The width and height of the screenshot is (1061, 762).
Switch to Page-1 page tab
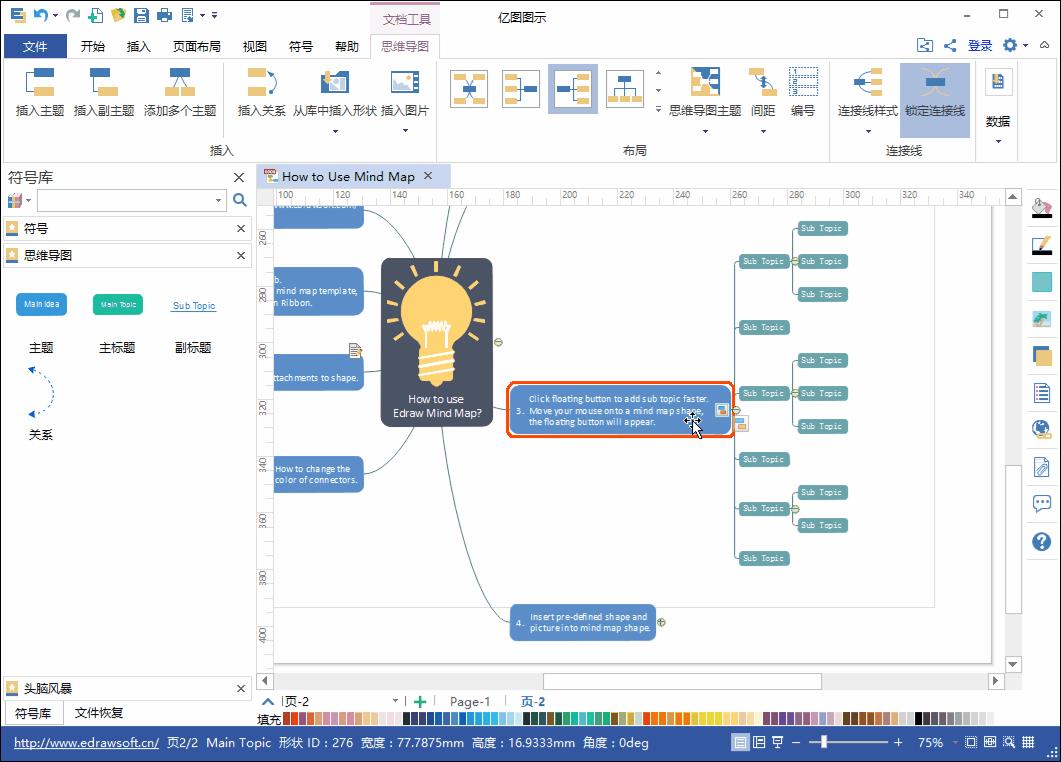coord(470,702)
